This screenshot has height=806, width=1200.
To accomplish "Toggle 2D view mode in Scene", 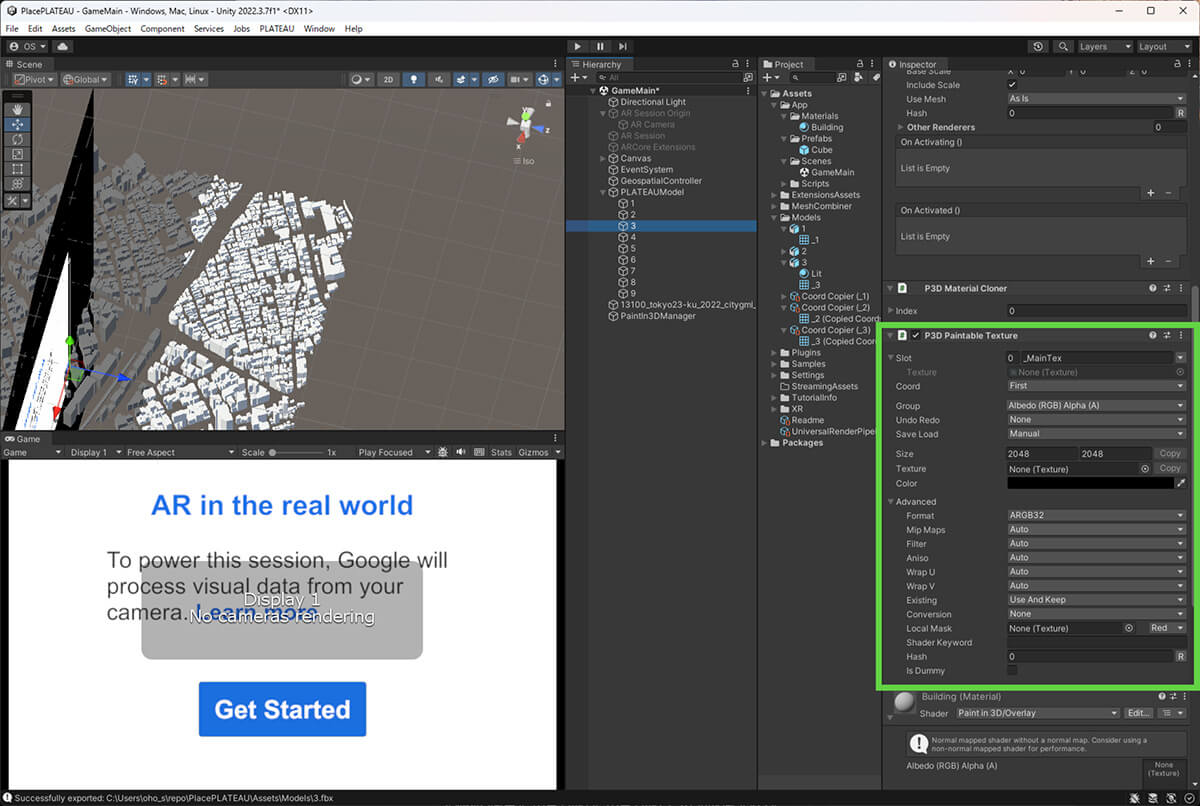I will coord(388,79).
